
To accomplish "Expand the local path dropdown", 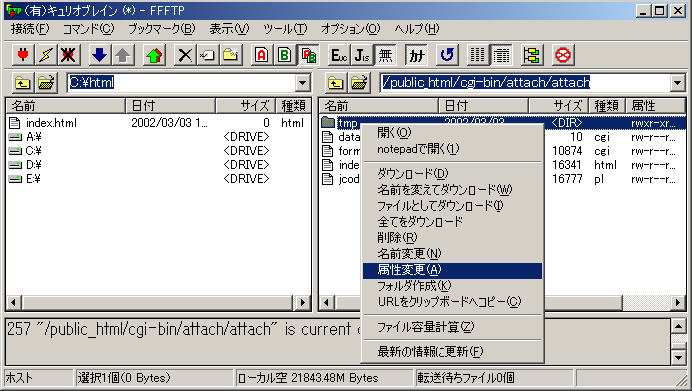I will click(302, 83).
